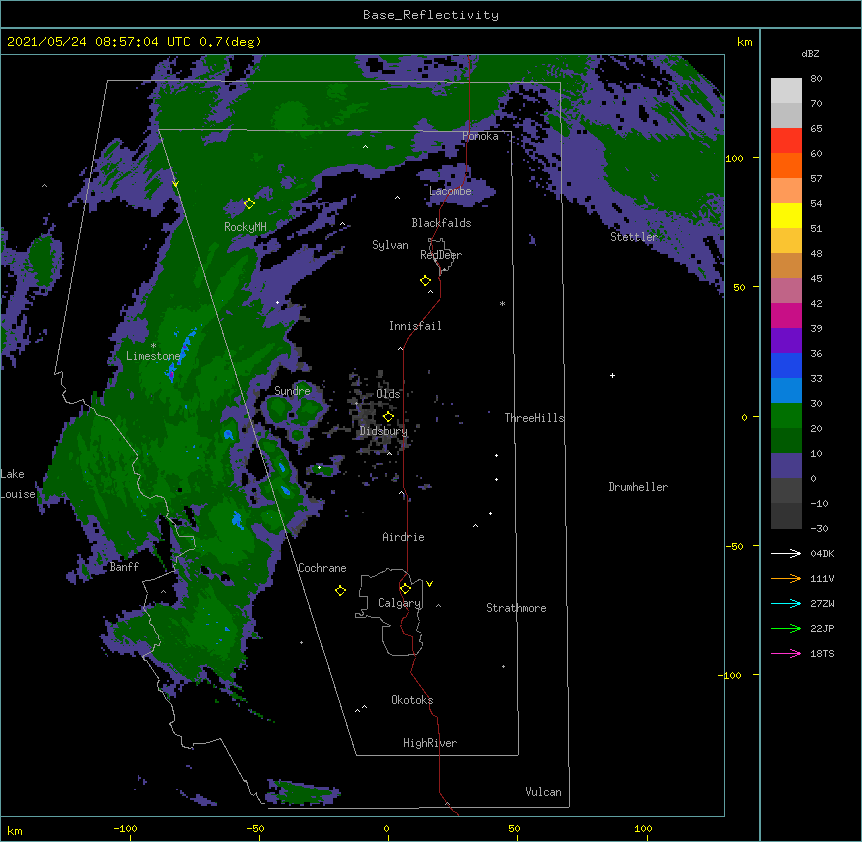Image resolution: width=862 pixels, height=842 pixels.
Task: Select the Sundre label
Action: [x=292, y=391]
